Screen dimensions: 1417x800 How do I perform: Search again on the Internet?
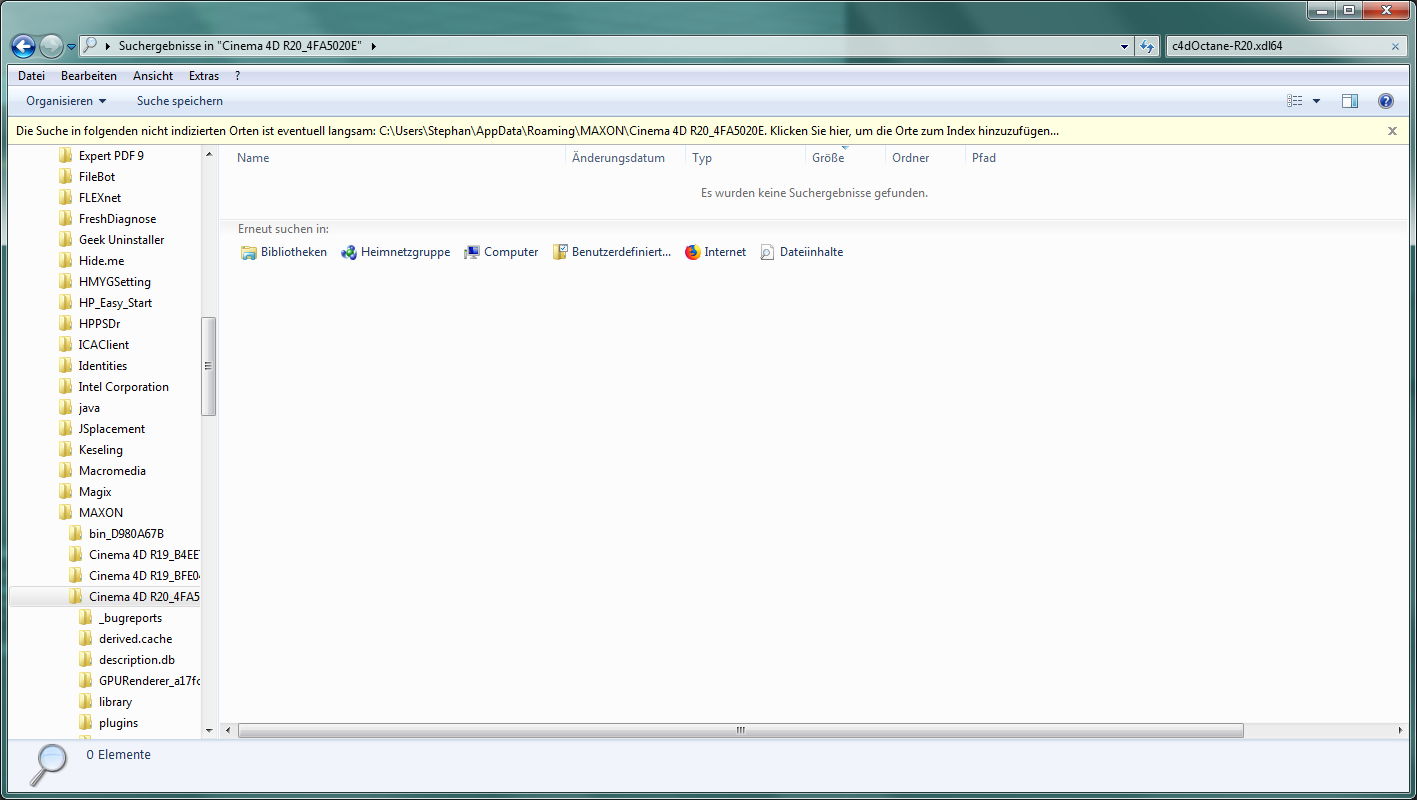715,252
